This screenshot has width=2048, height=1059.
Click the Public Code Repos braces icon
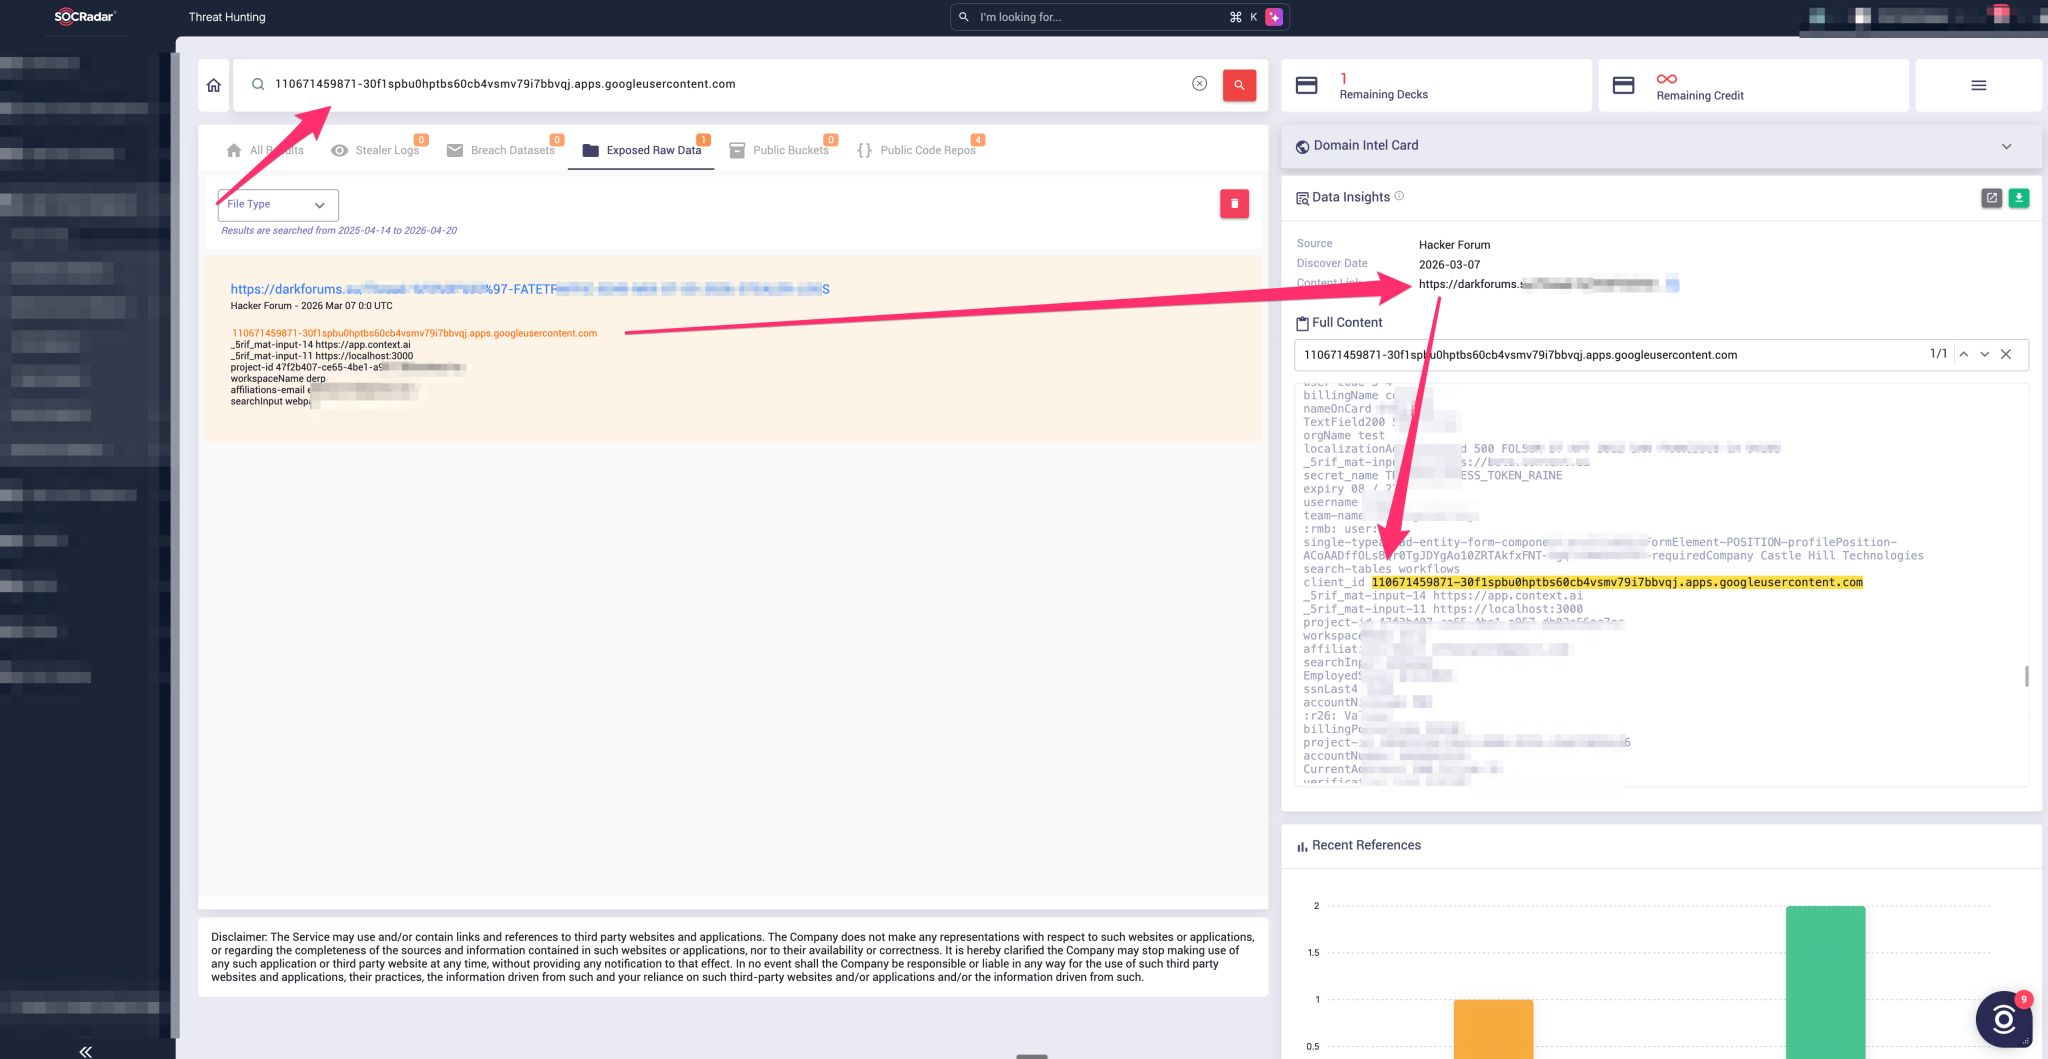click(x=864, y=150)
